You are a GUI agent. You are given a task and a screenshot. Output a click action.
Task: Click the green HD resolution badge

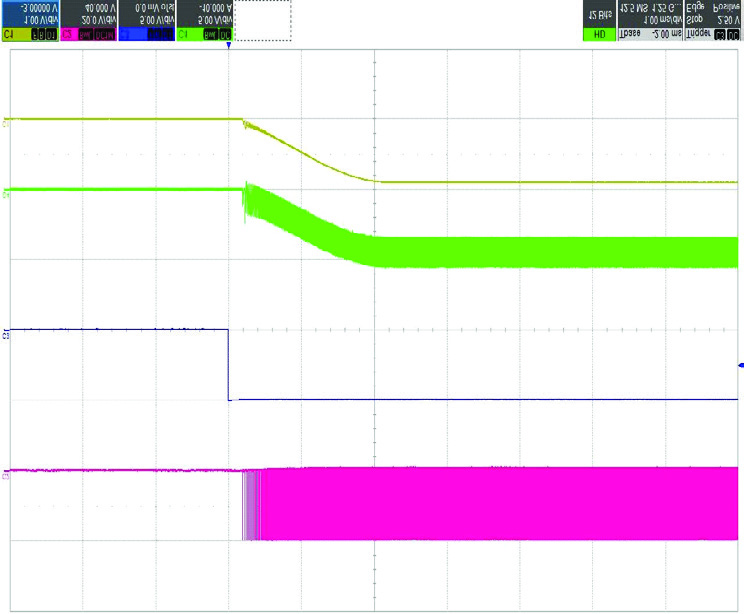click(598, 34)
